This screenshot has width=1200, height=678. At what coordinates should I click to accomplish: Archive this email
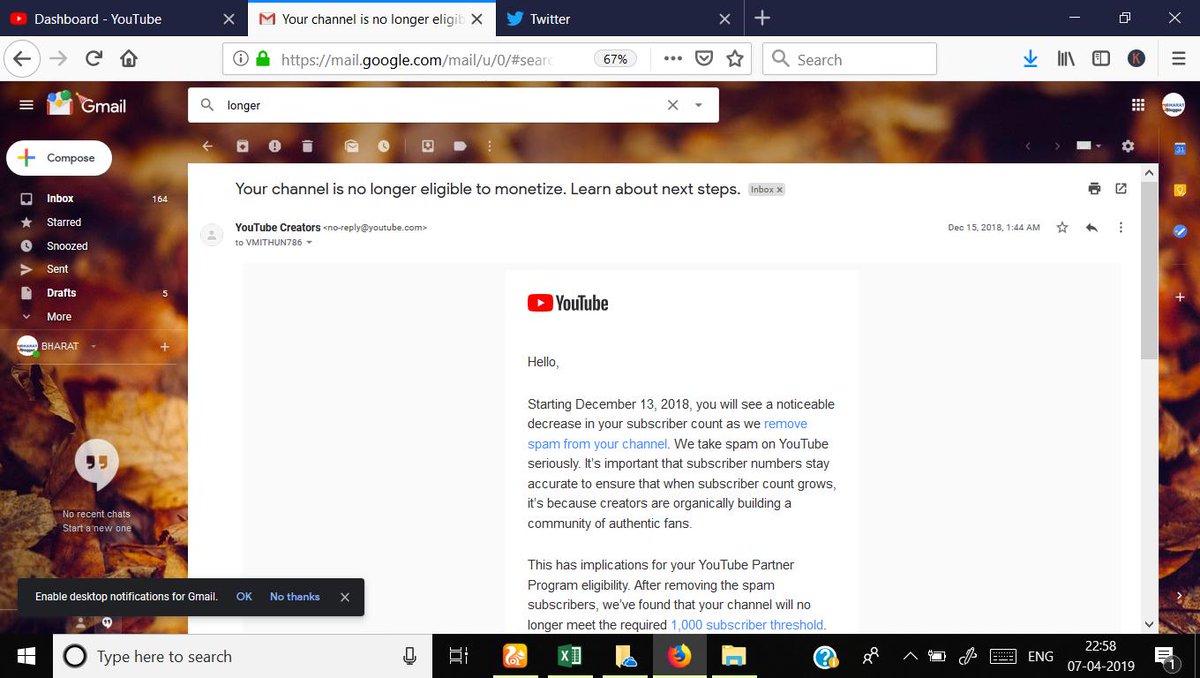pyautogui.click(x=242, y=146)
